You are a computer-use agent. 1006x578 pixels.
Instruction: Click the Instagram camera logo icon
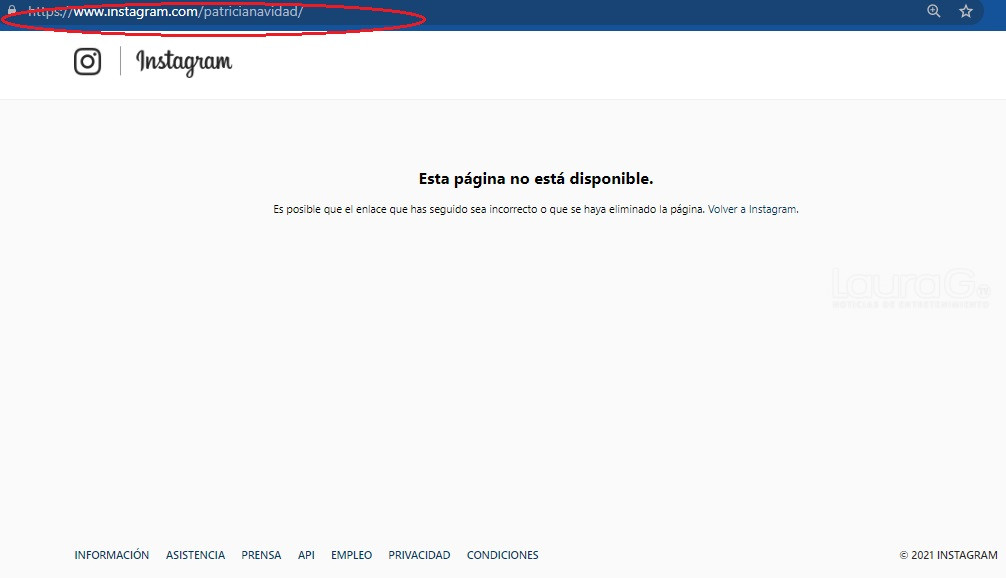pyautogui.click(x=88, y=62)
